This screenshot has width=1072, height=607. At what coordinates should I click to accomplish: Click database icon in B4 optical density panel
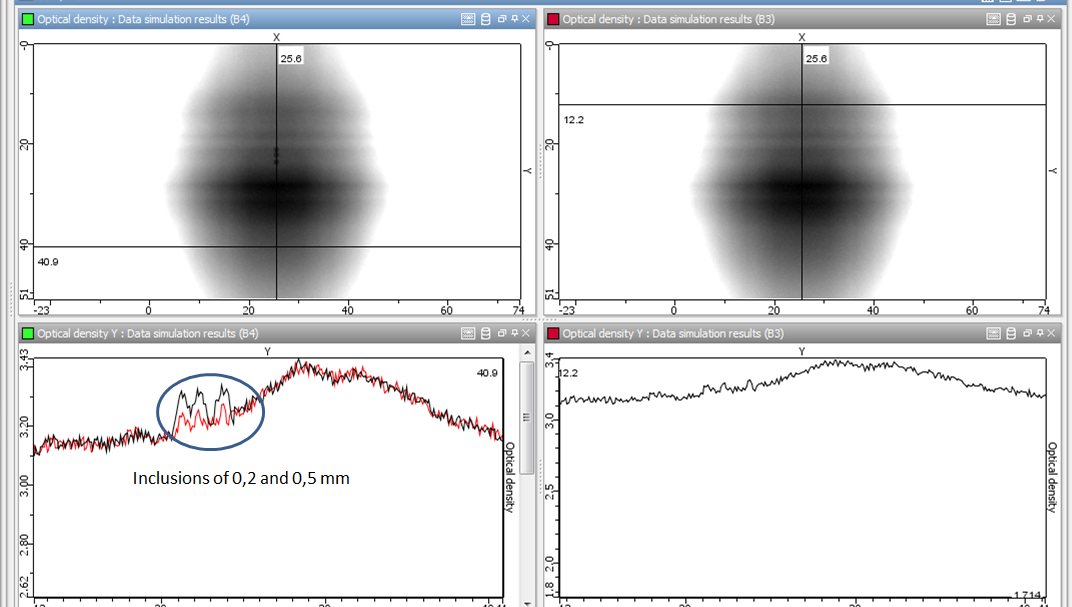coord(486,19)
